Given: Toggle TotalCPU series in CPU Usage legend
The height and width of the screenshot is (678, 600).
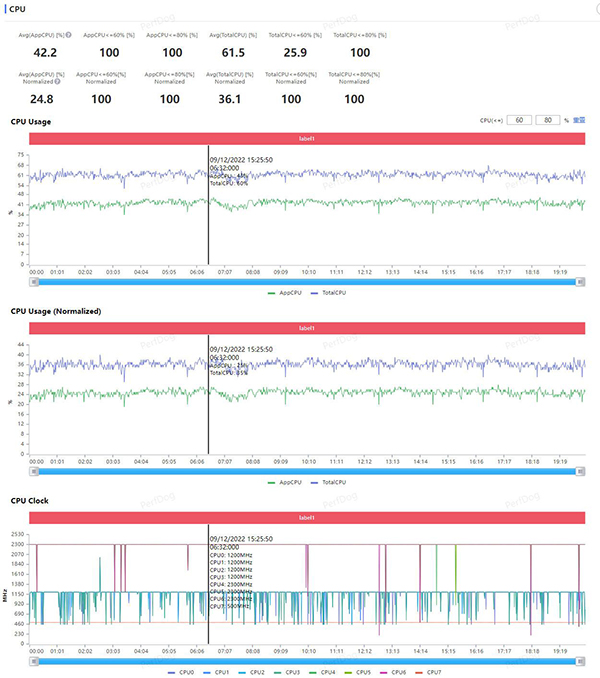Looking at the screenshot, I should click(x=328, y=293).
